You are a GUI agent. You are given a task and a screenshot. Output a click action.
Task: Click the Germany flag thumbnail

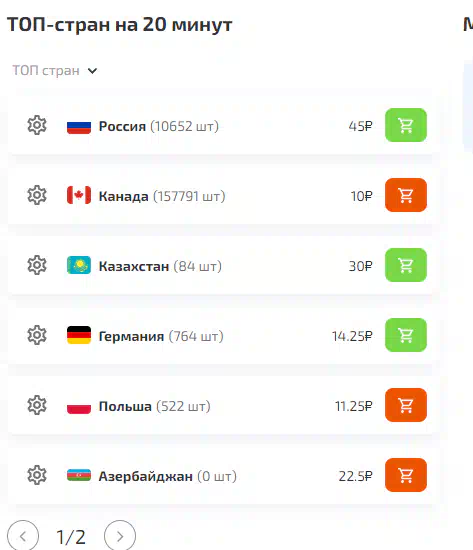tap(79, 335)
